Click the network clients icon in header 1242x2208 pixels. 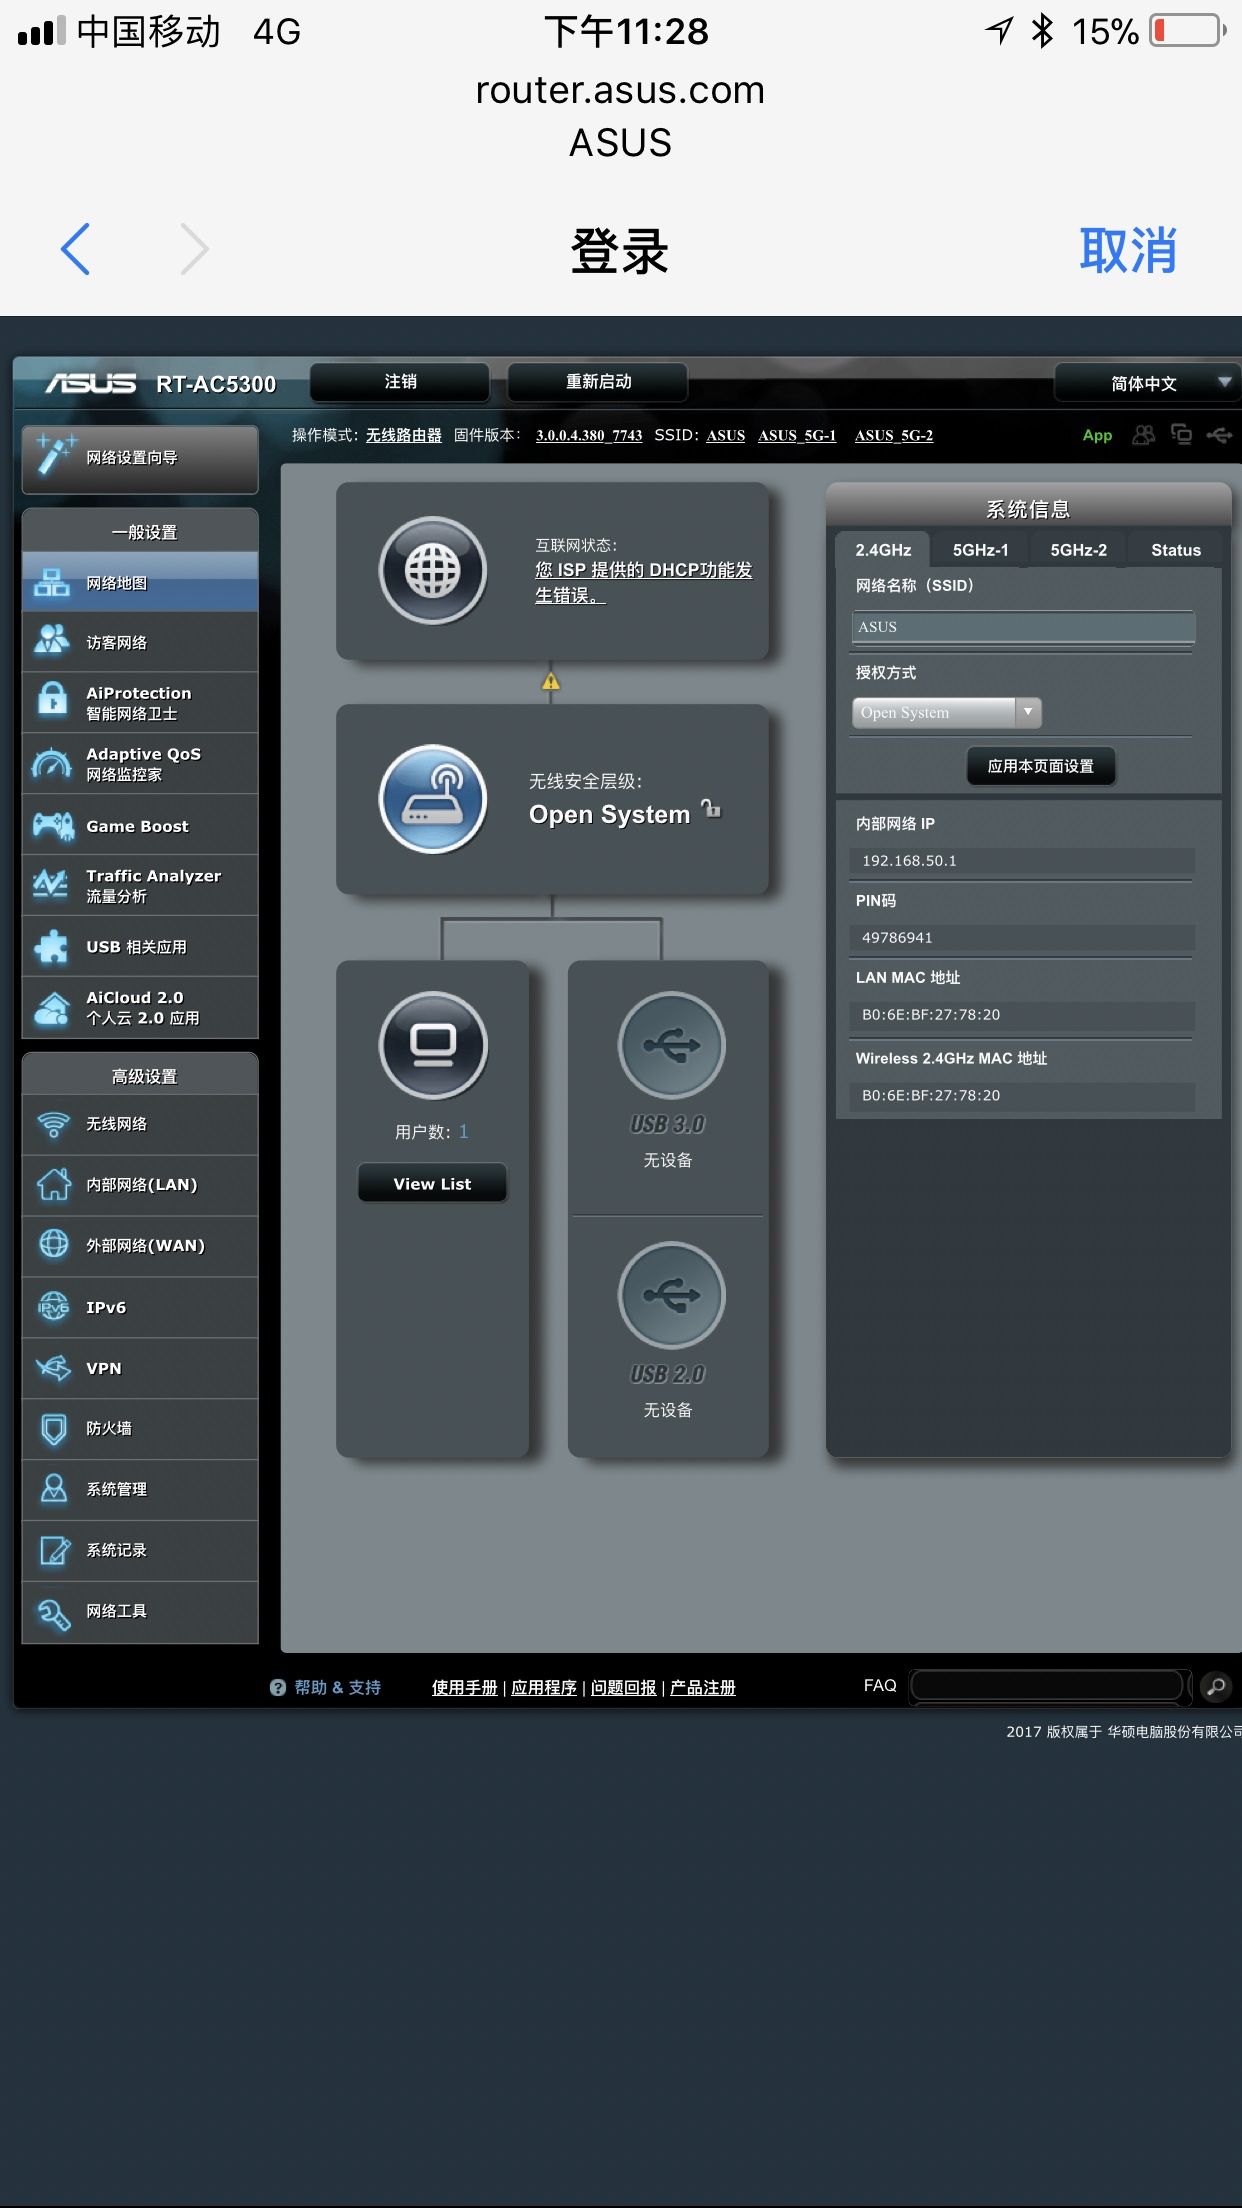point(1181,434)
